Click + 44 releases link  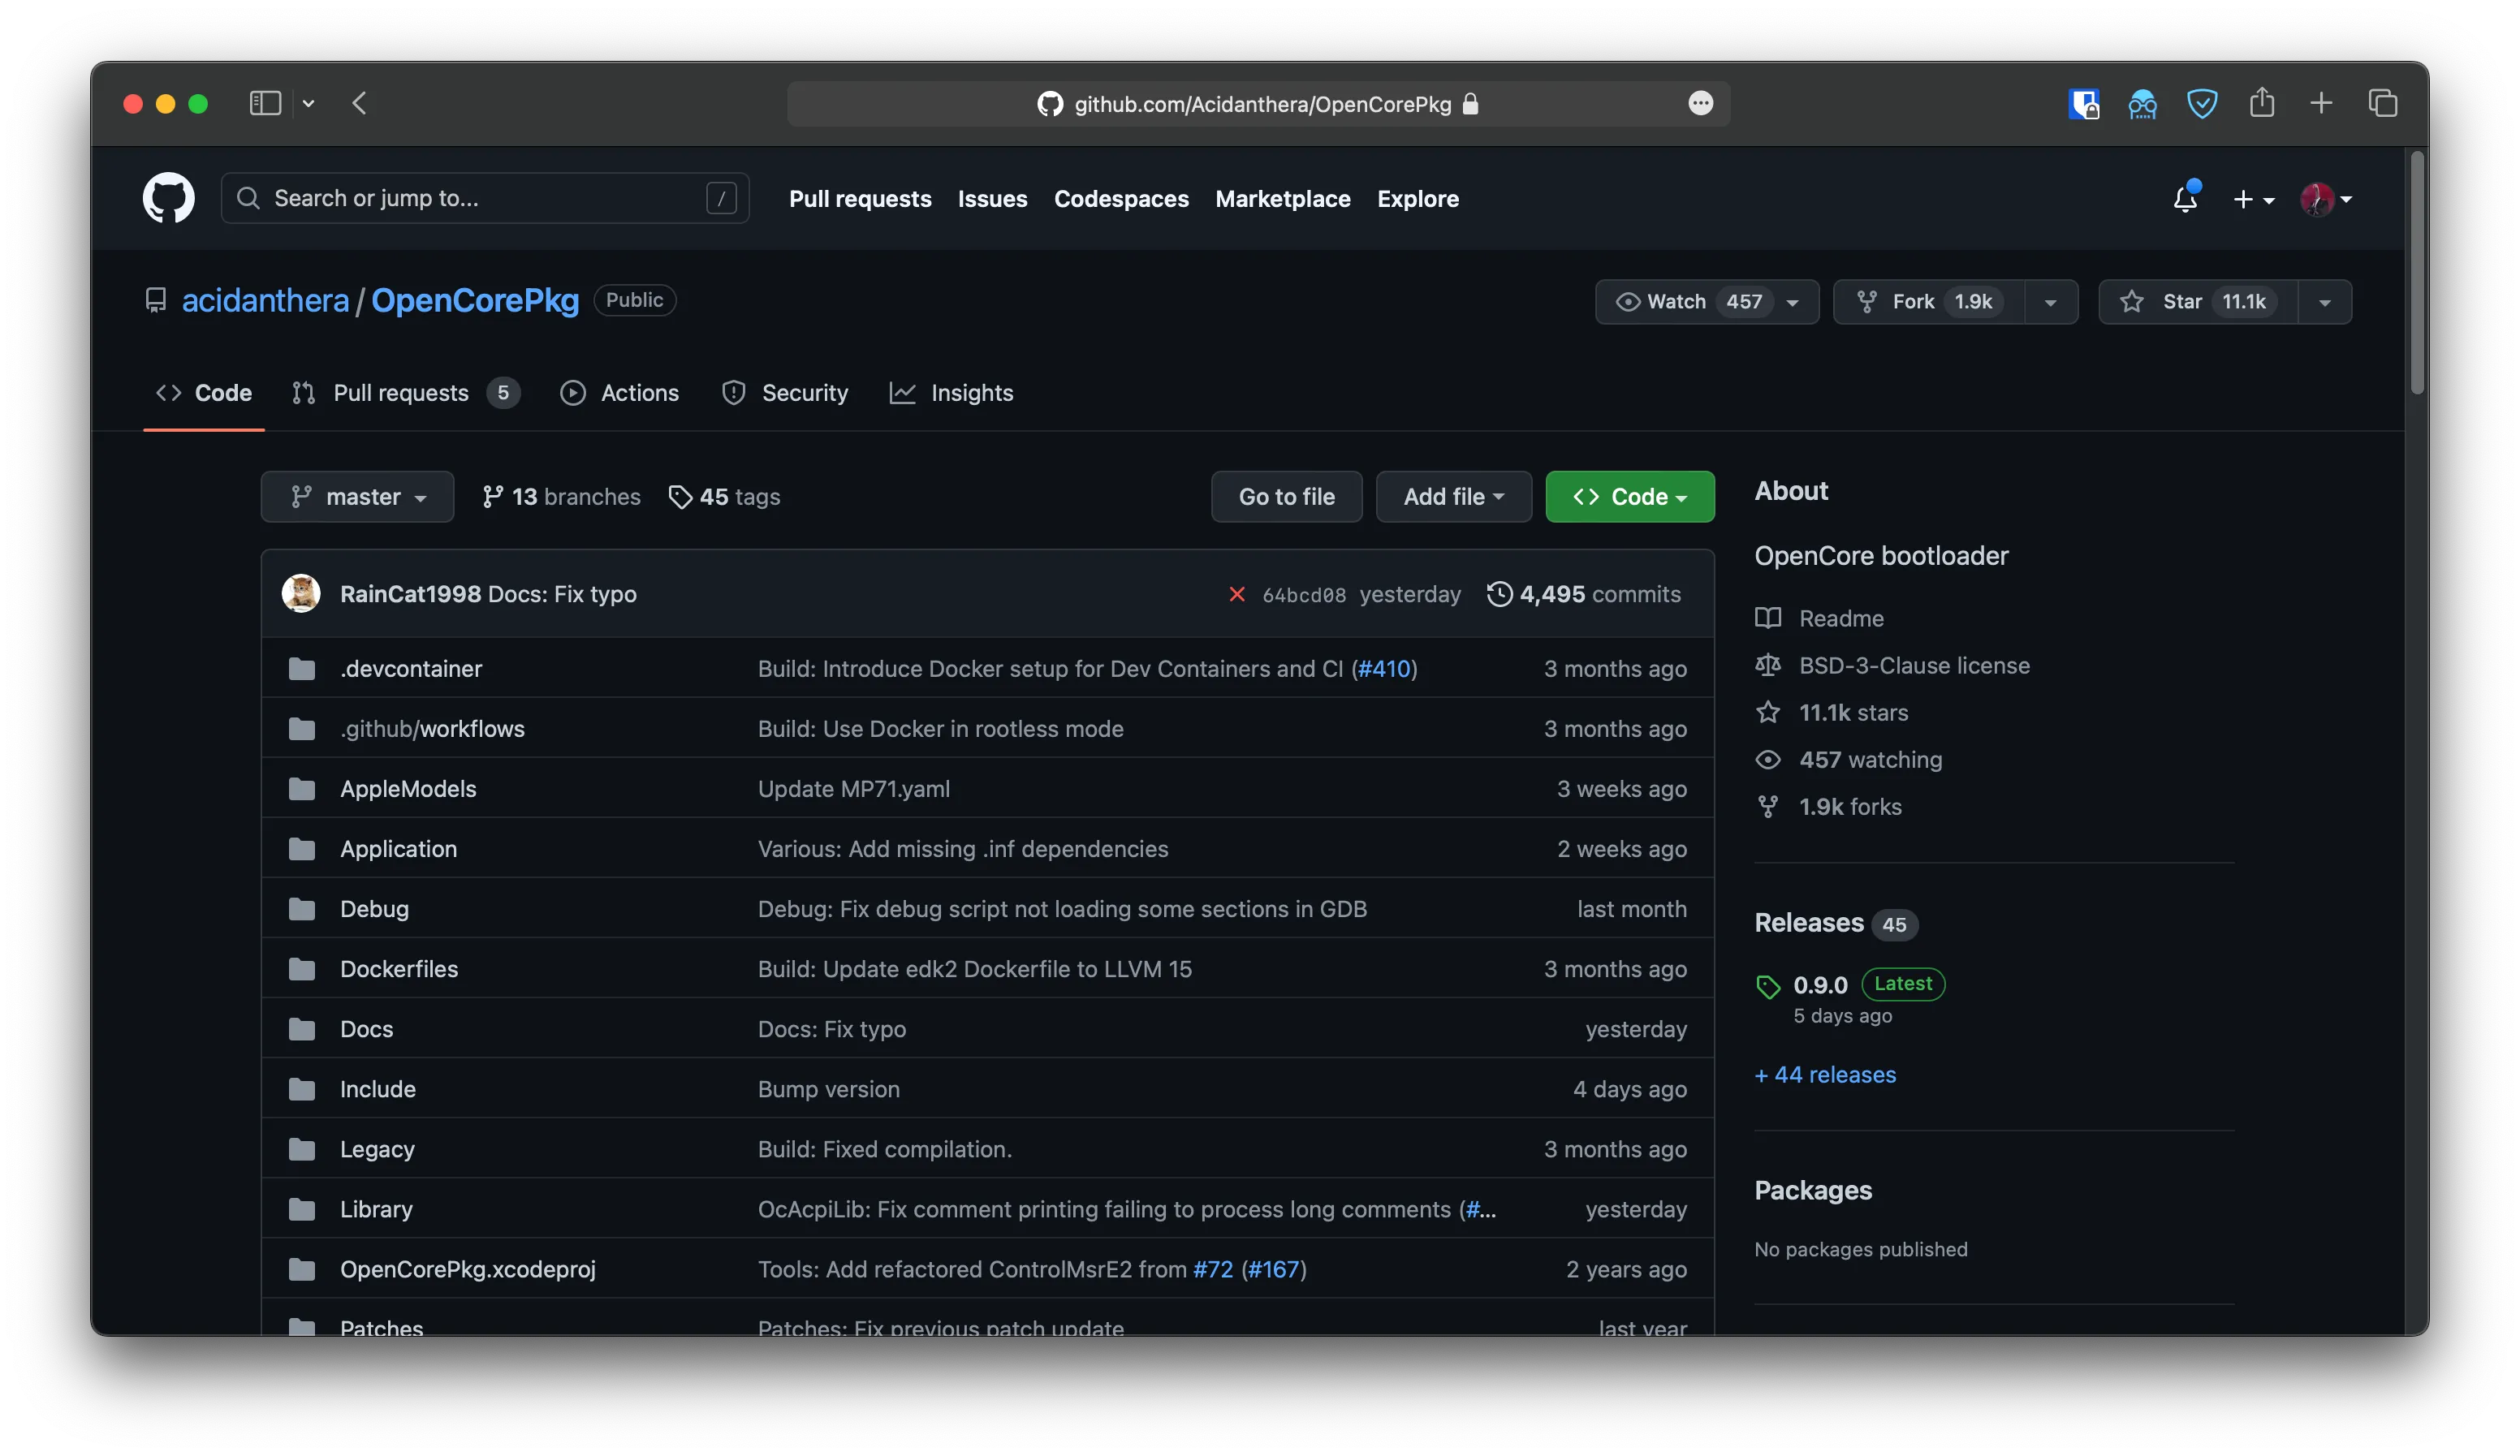tap(1825, 1075)
